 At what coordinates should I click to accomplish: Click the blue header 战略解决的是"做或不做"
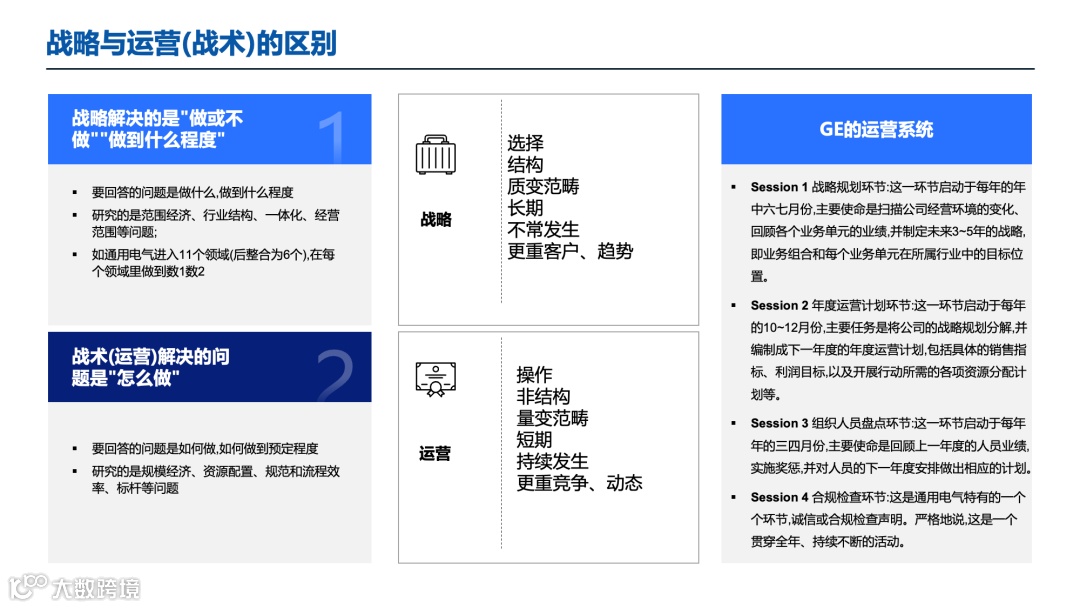(209, 129)
